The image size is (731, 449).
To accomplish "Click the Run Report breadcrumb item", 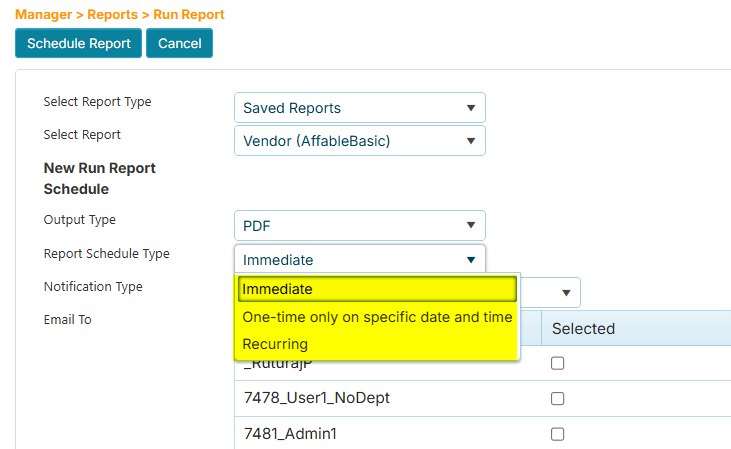I will coord(189,15).
